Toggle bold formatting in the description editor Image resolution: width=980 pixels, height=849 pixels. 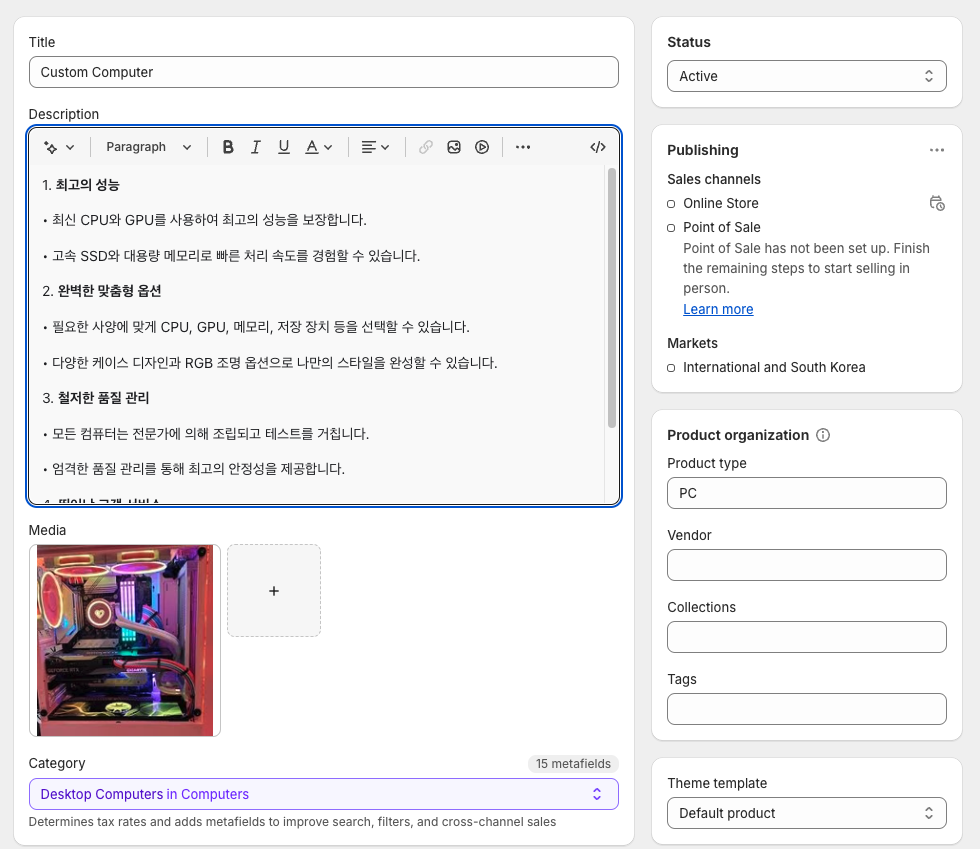pos(228,147)
